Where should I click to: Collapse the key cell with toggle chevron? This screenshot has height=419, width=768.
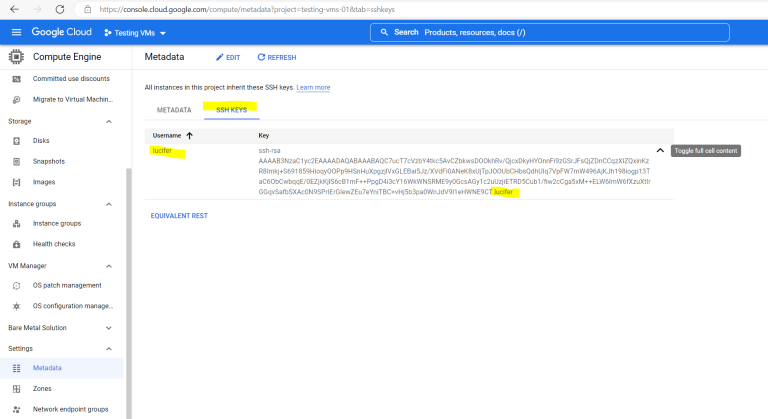(x=660, y=150)
